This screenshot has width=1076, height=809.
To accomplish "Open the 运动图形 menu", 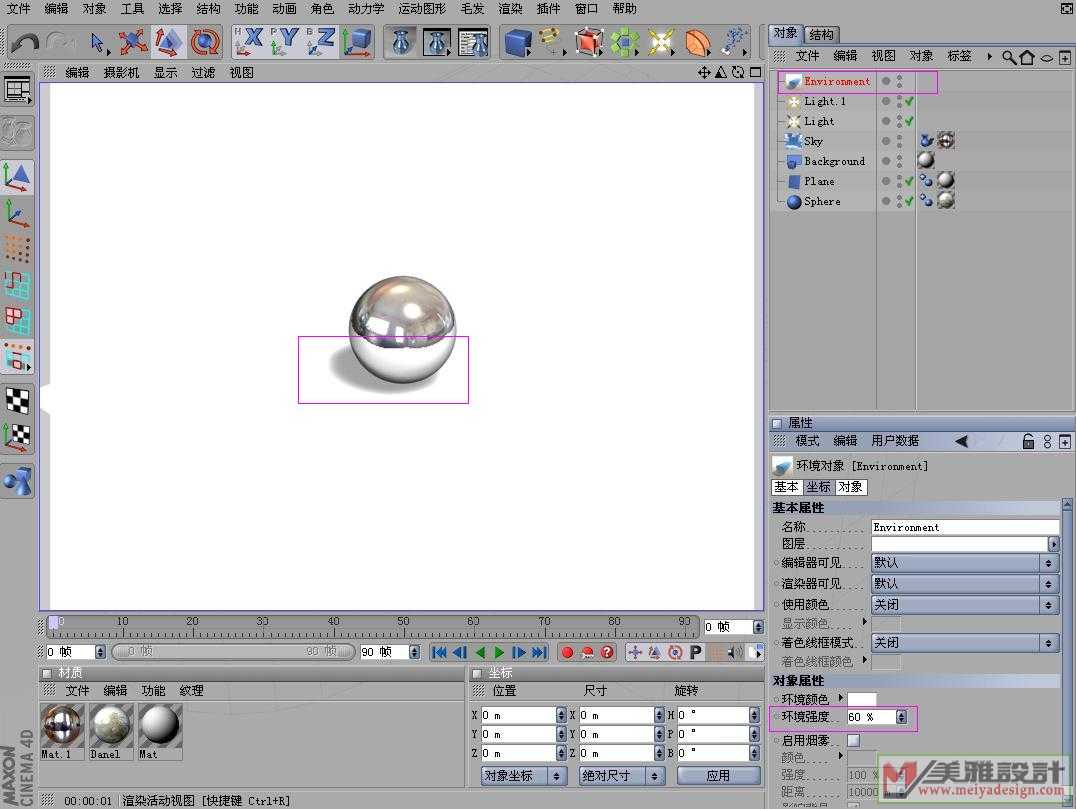I will pos(422,9).
